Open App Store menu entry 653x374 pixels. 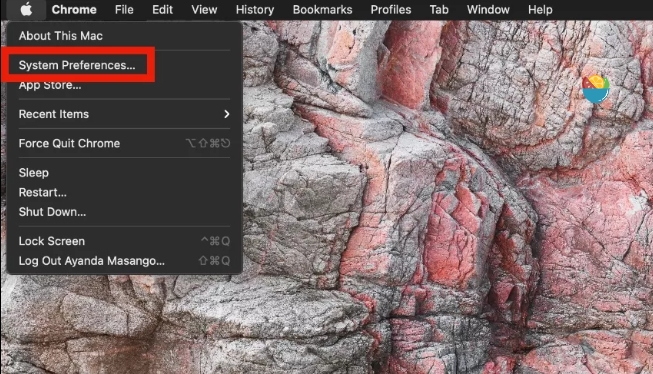pos(50,85)
